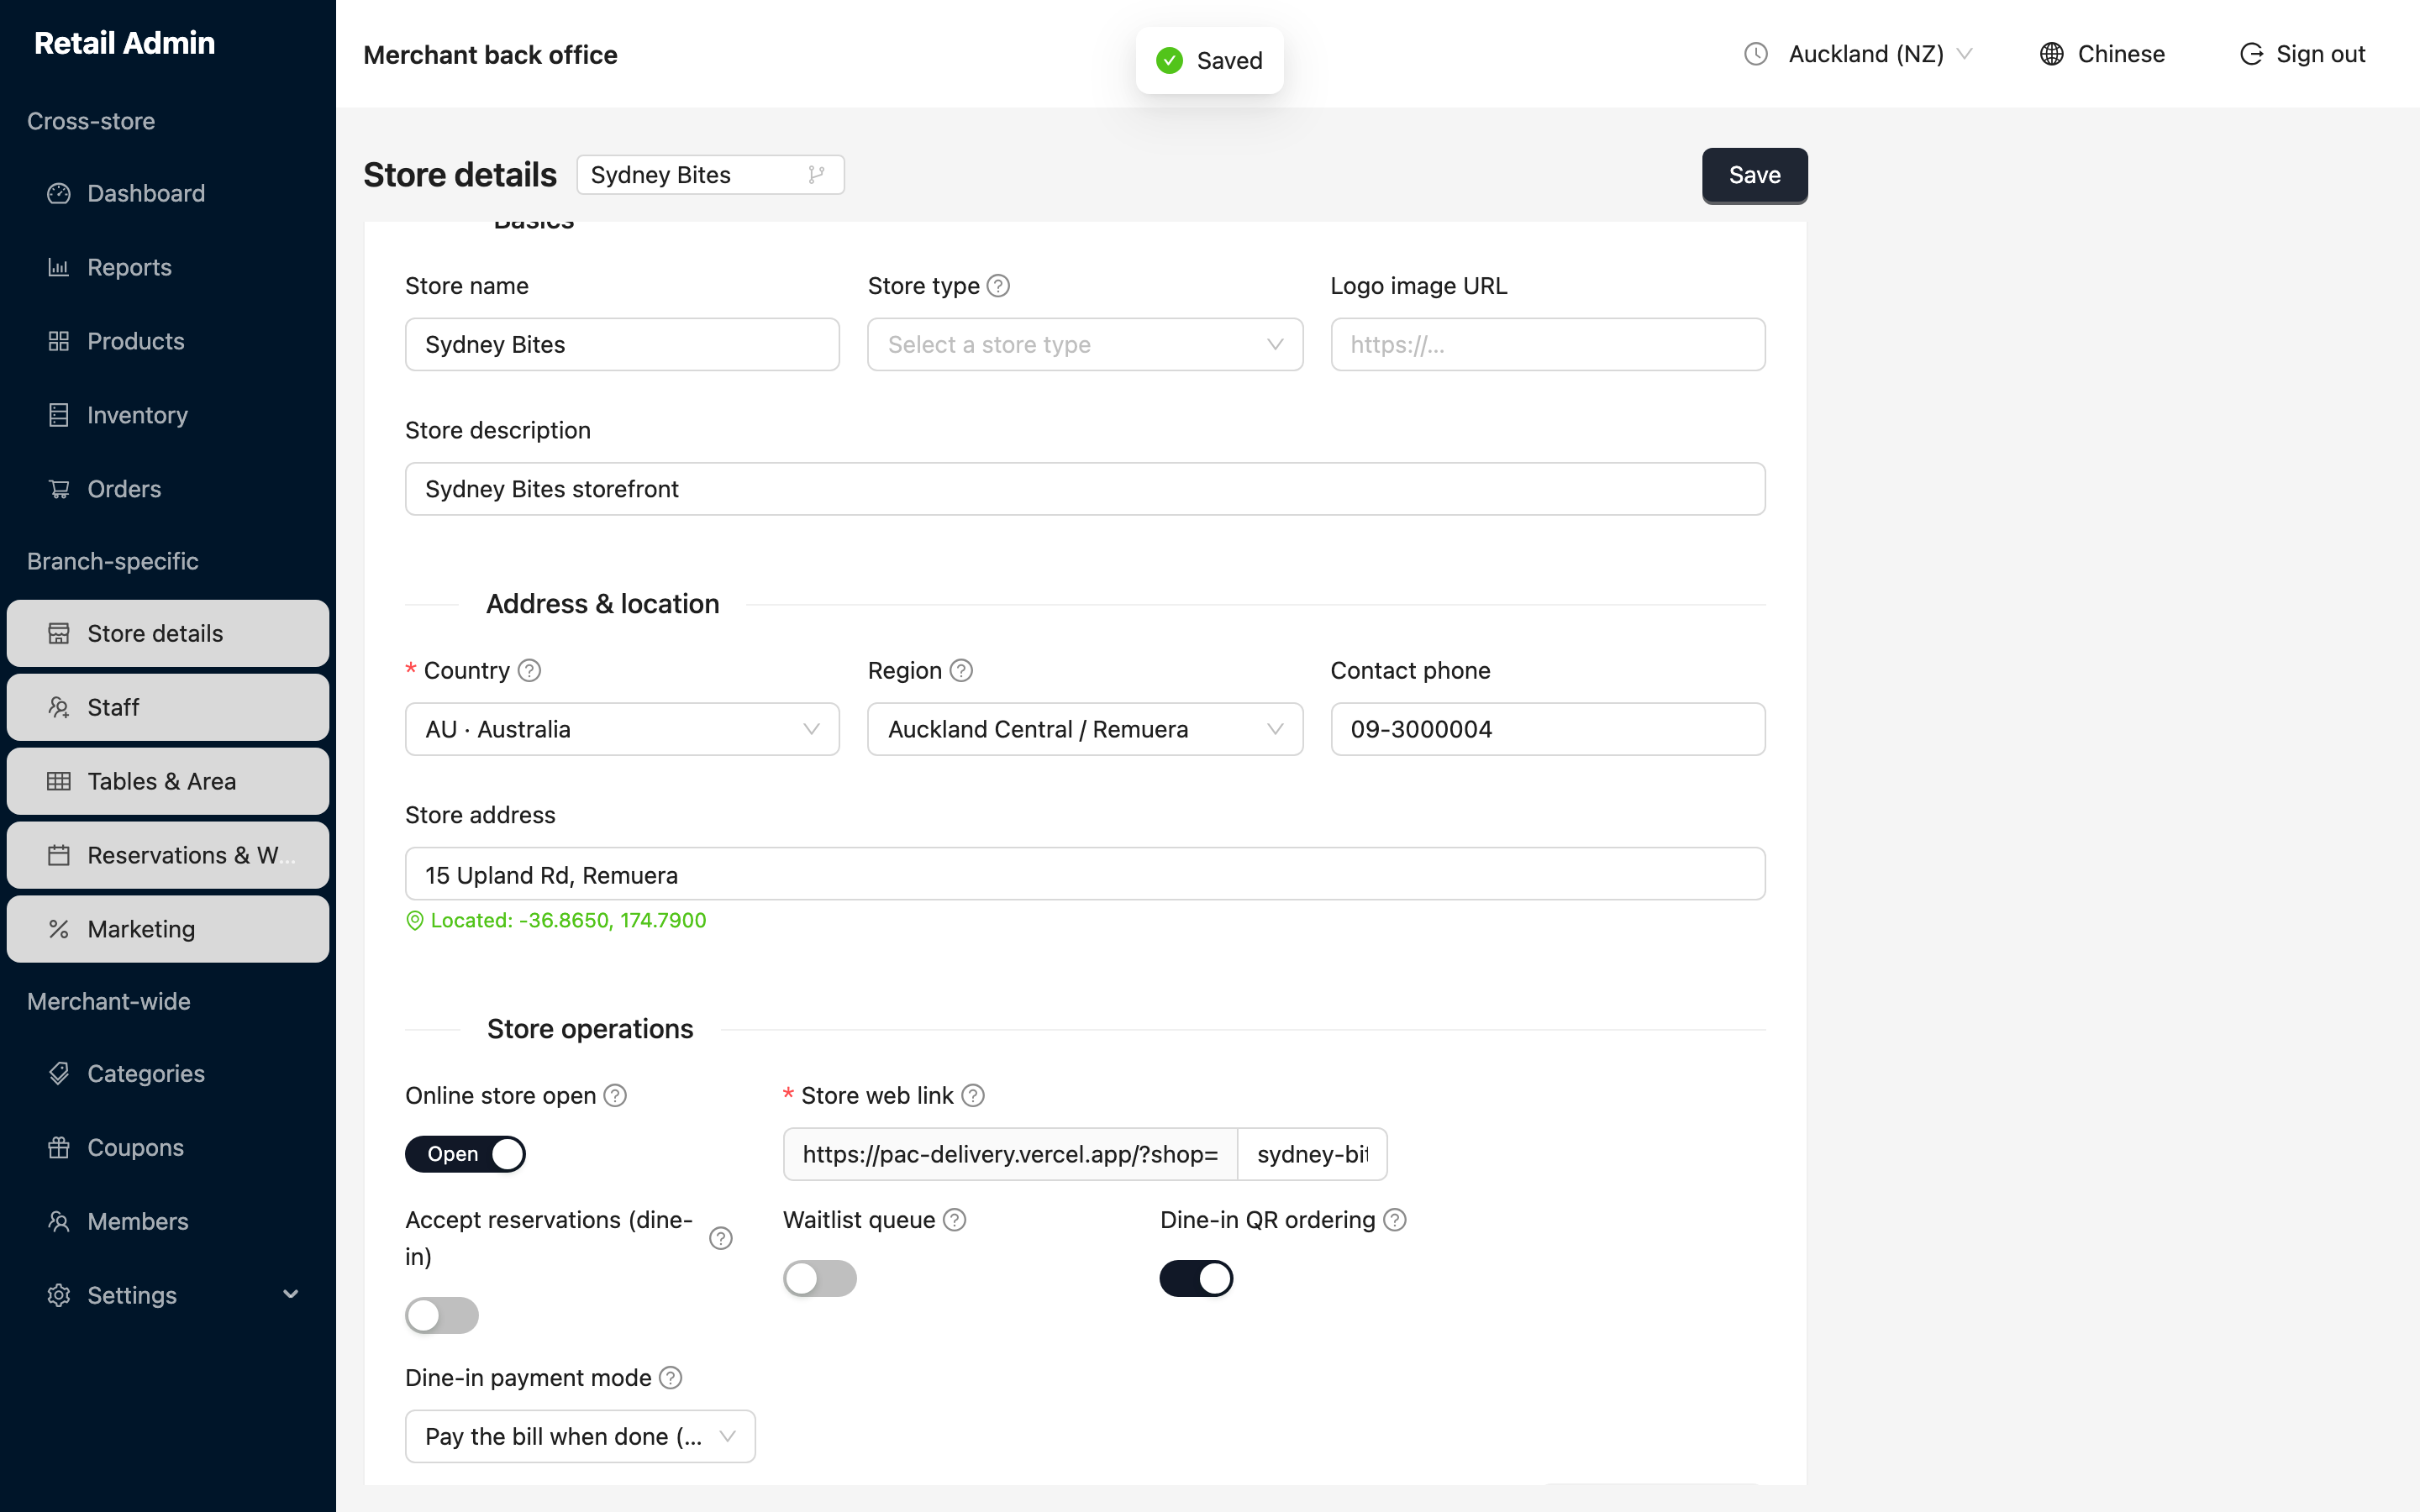
Task: Click the Store type help icon
Action: point(998,286)
